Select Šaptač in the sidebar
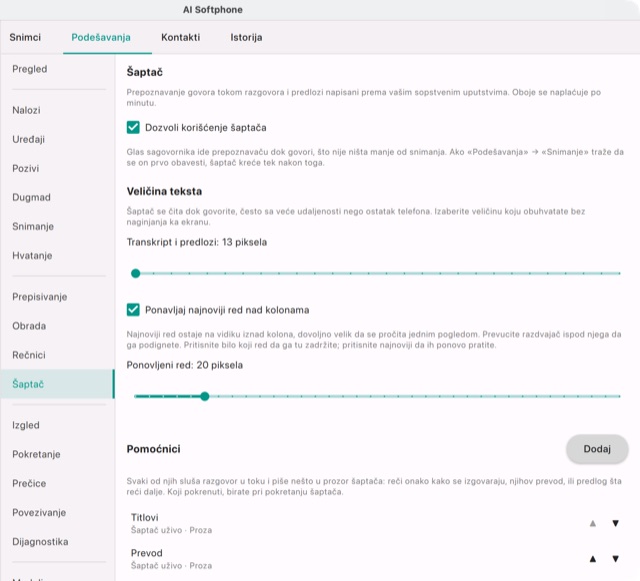Viewport: 640px width, 581px height. [x=57, y=384]
